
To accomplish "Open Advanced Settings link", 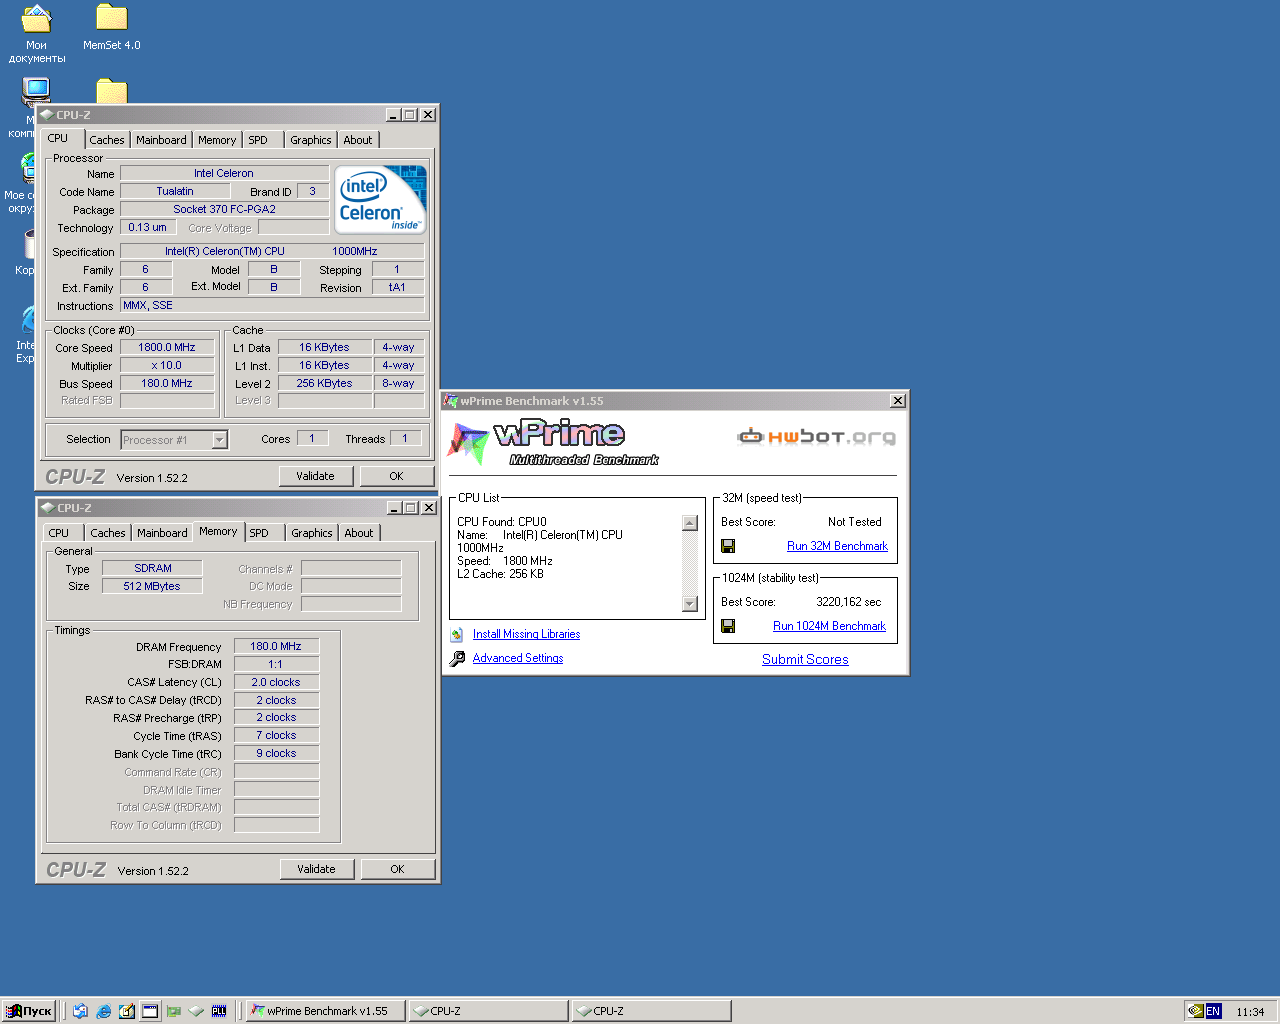I will tap(518, 658).
